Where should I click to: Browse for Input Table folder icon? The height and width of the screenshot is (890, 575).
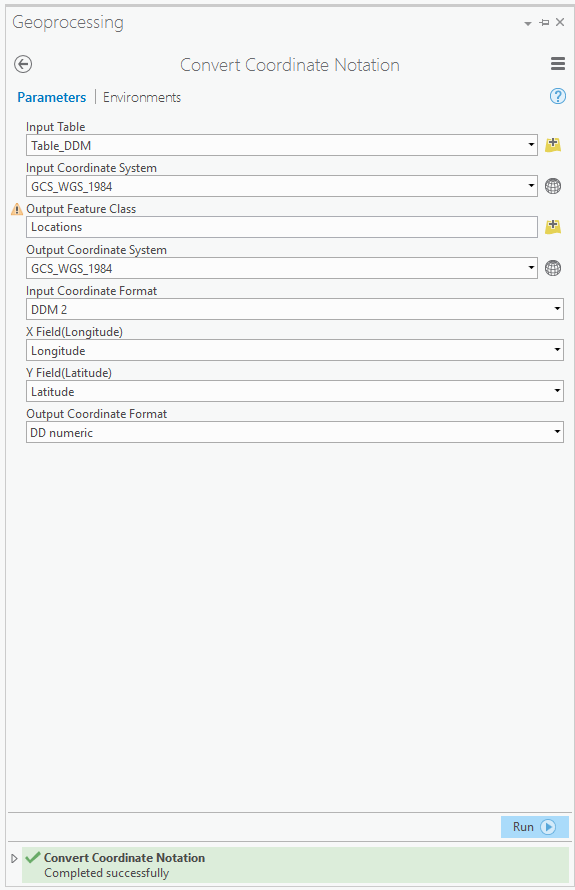pos(553,145)
